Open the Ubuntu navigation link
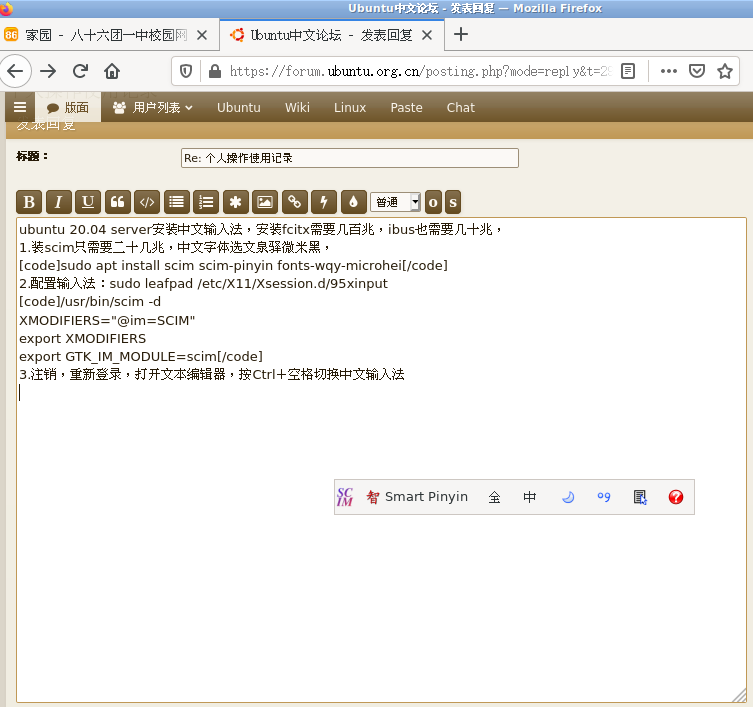The image size is (753, 707). (x=239, y=108)
